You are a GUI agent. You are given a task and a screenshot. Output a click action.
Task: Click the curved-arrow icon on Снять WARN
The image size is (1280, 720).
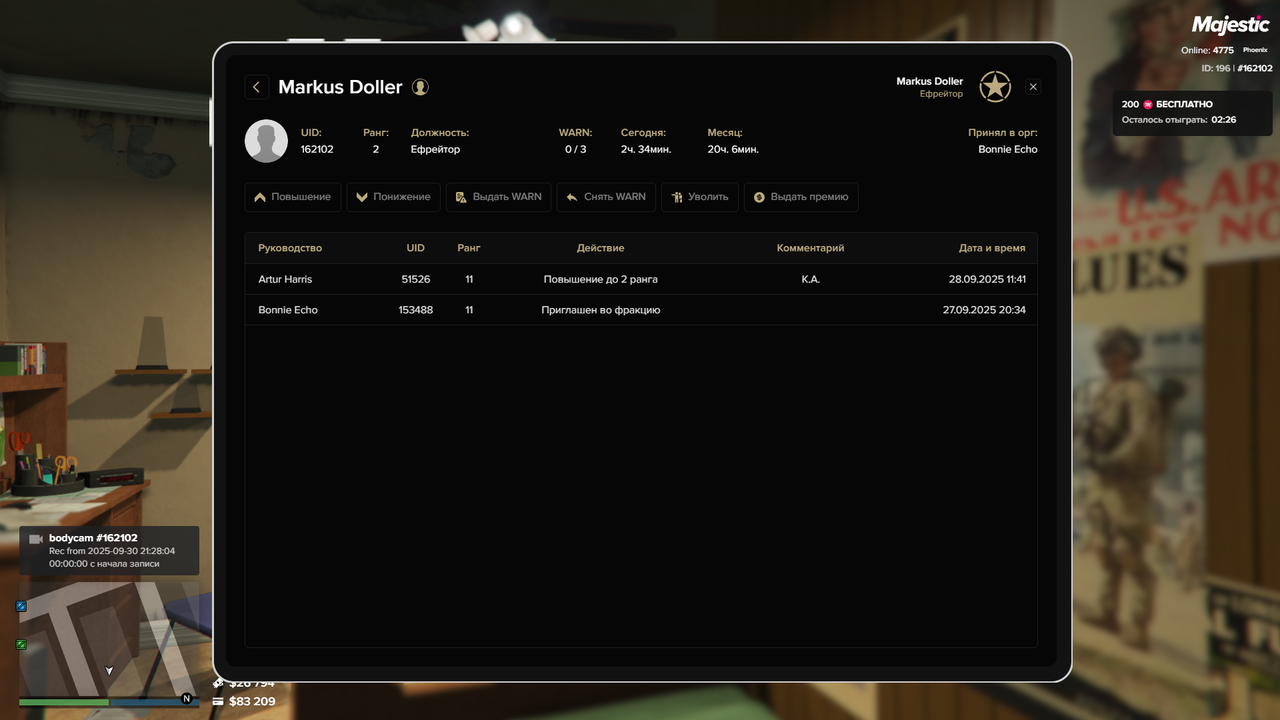(573, 197)
